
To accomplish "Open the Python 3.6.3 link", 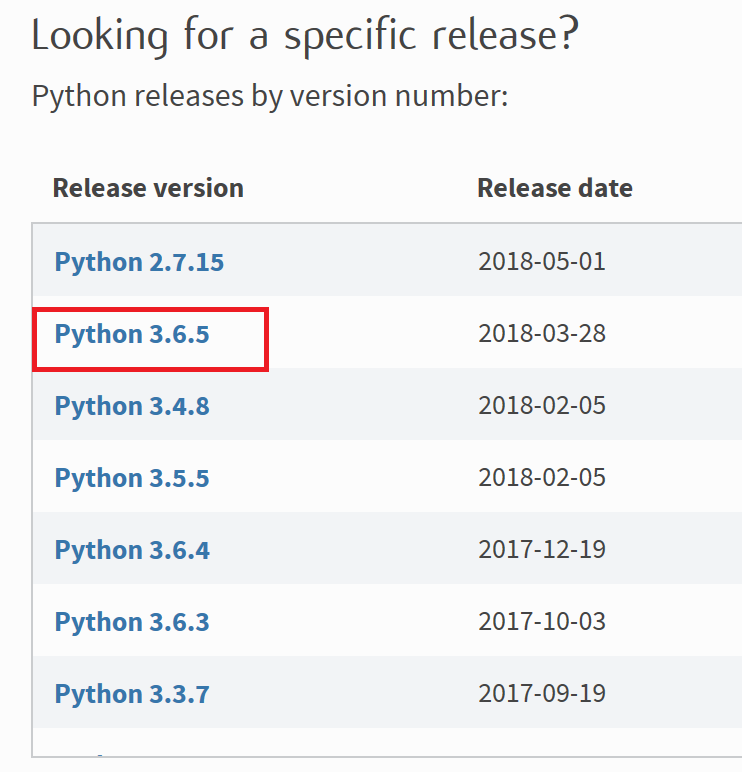I will (132, 622).
